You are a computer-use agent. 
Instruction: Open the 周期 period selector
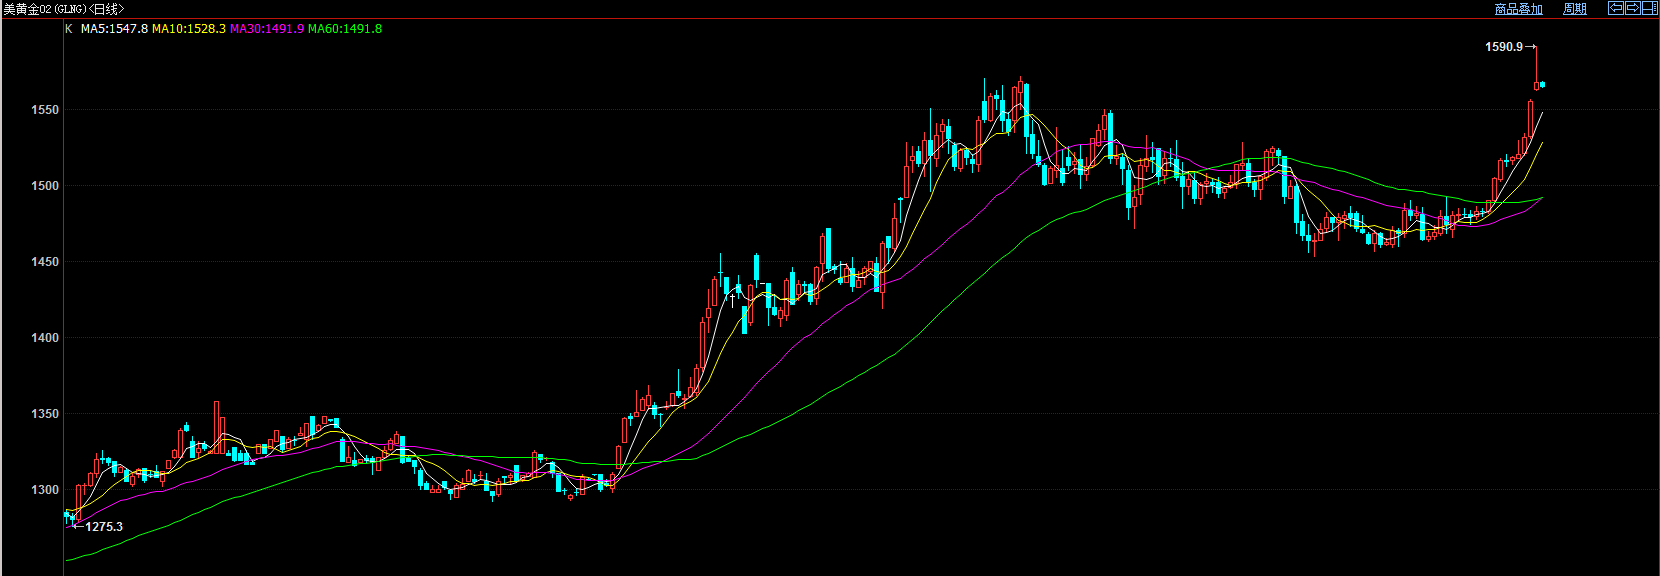(x=1575, y=9)
